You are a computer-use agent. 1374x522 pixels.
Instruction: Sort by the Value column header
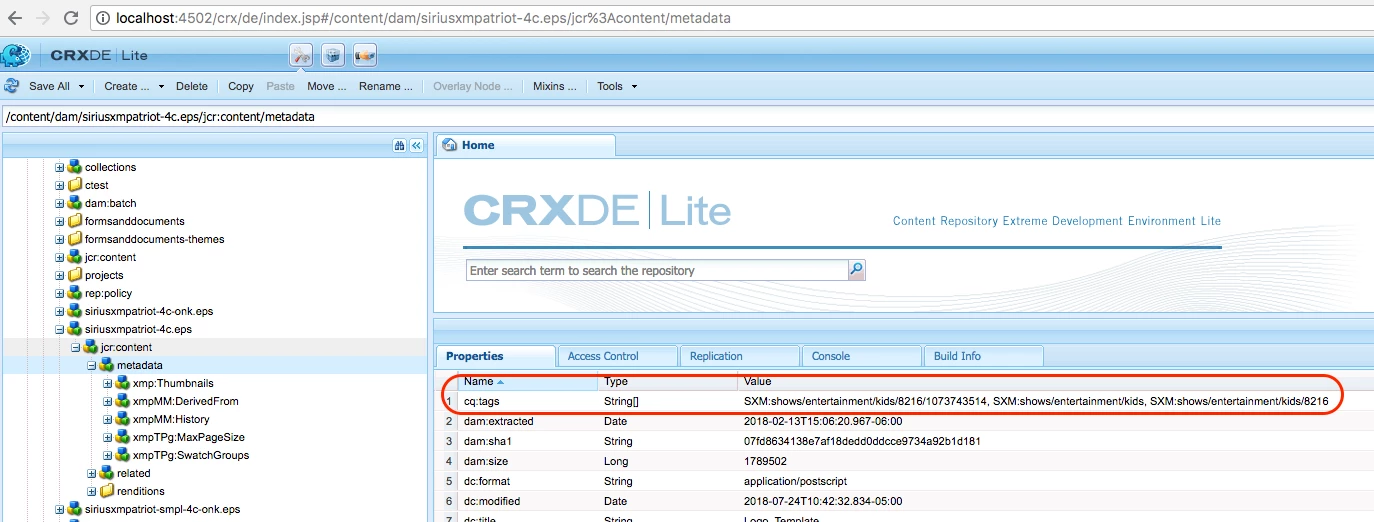click(1055, 381)
